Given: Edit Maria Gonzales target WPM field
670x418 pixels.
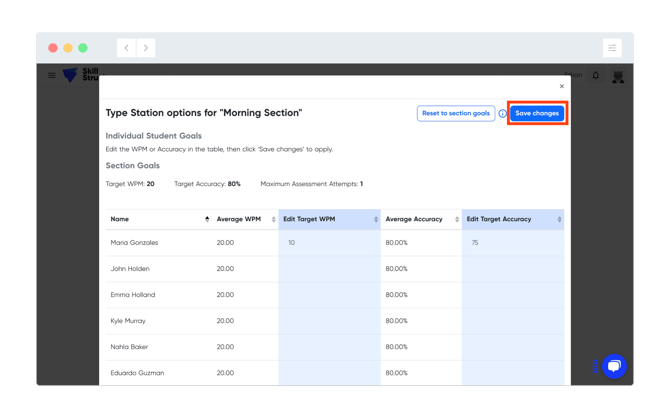Looking at the screenshot, I should [x=329, y=243].
